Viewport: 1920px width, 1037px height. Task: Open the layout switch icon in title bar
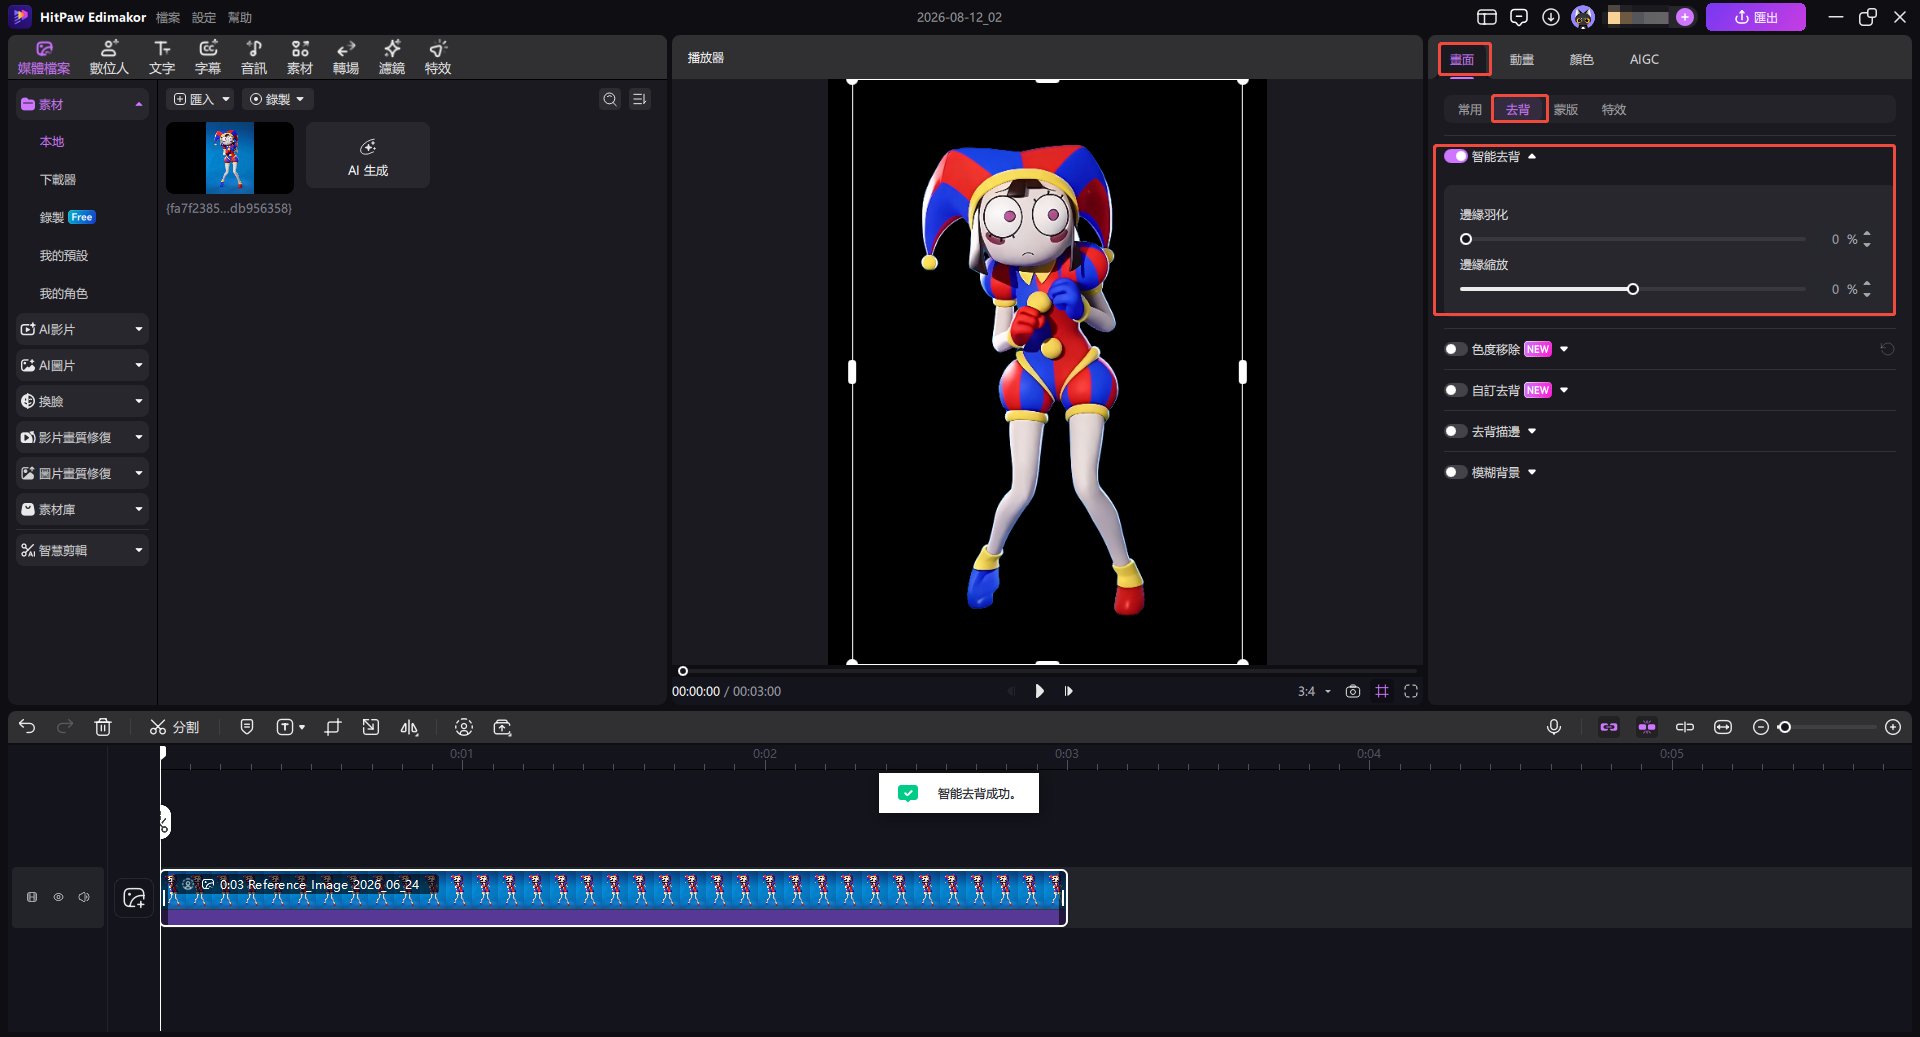[x=1487, y=17]
